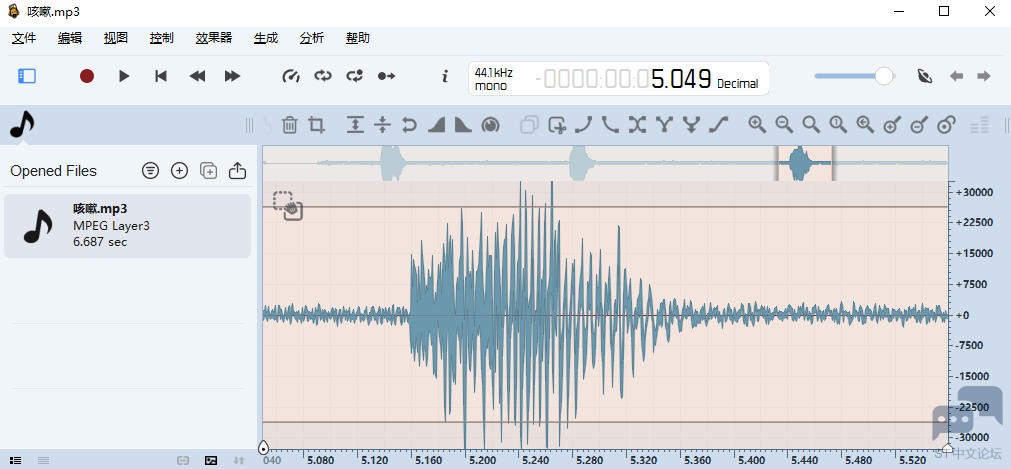Click the double Y-shaped merge icon

pos(691,125)
